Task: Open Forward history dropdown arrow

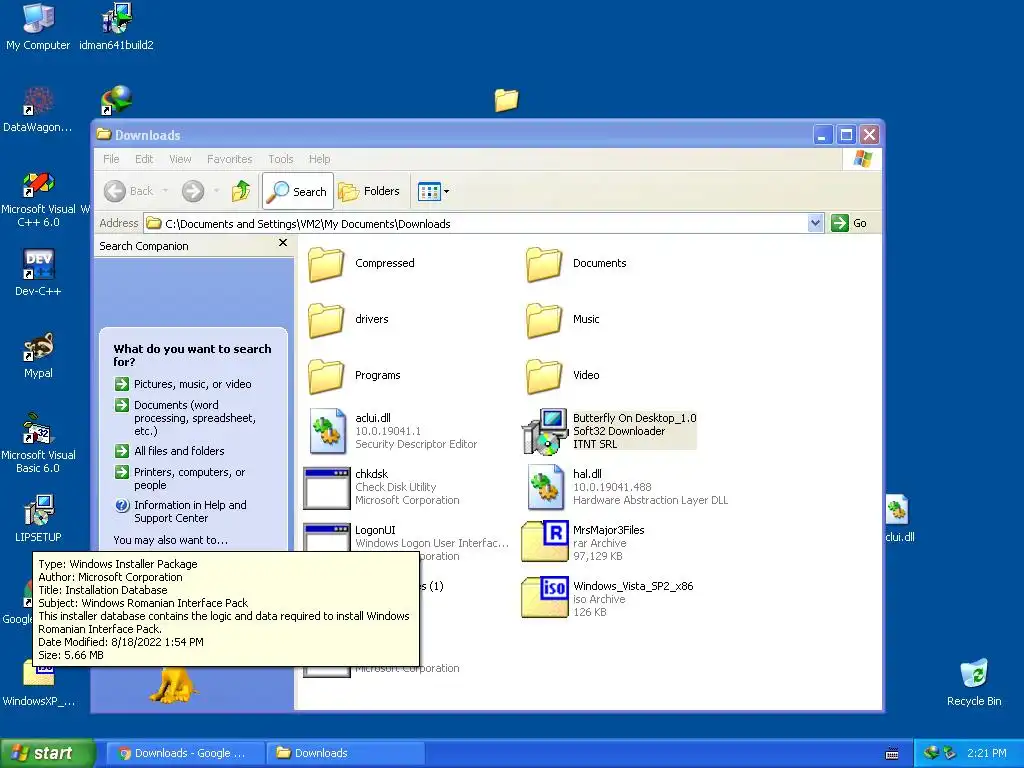Action: point(216,191)
